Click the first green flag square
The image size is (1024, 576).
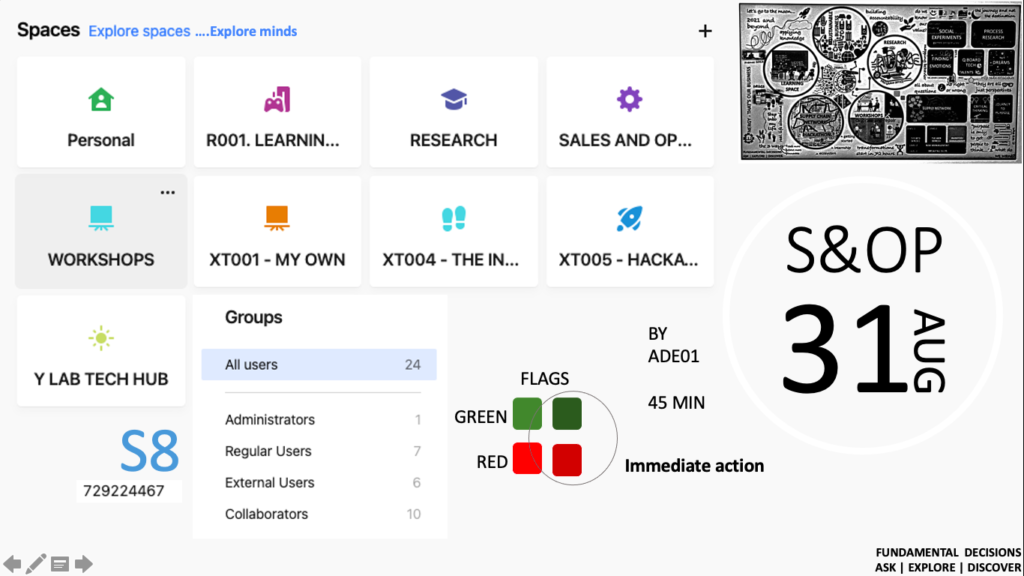pos(527,413)
